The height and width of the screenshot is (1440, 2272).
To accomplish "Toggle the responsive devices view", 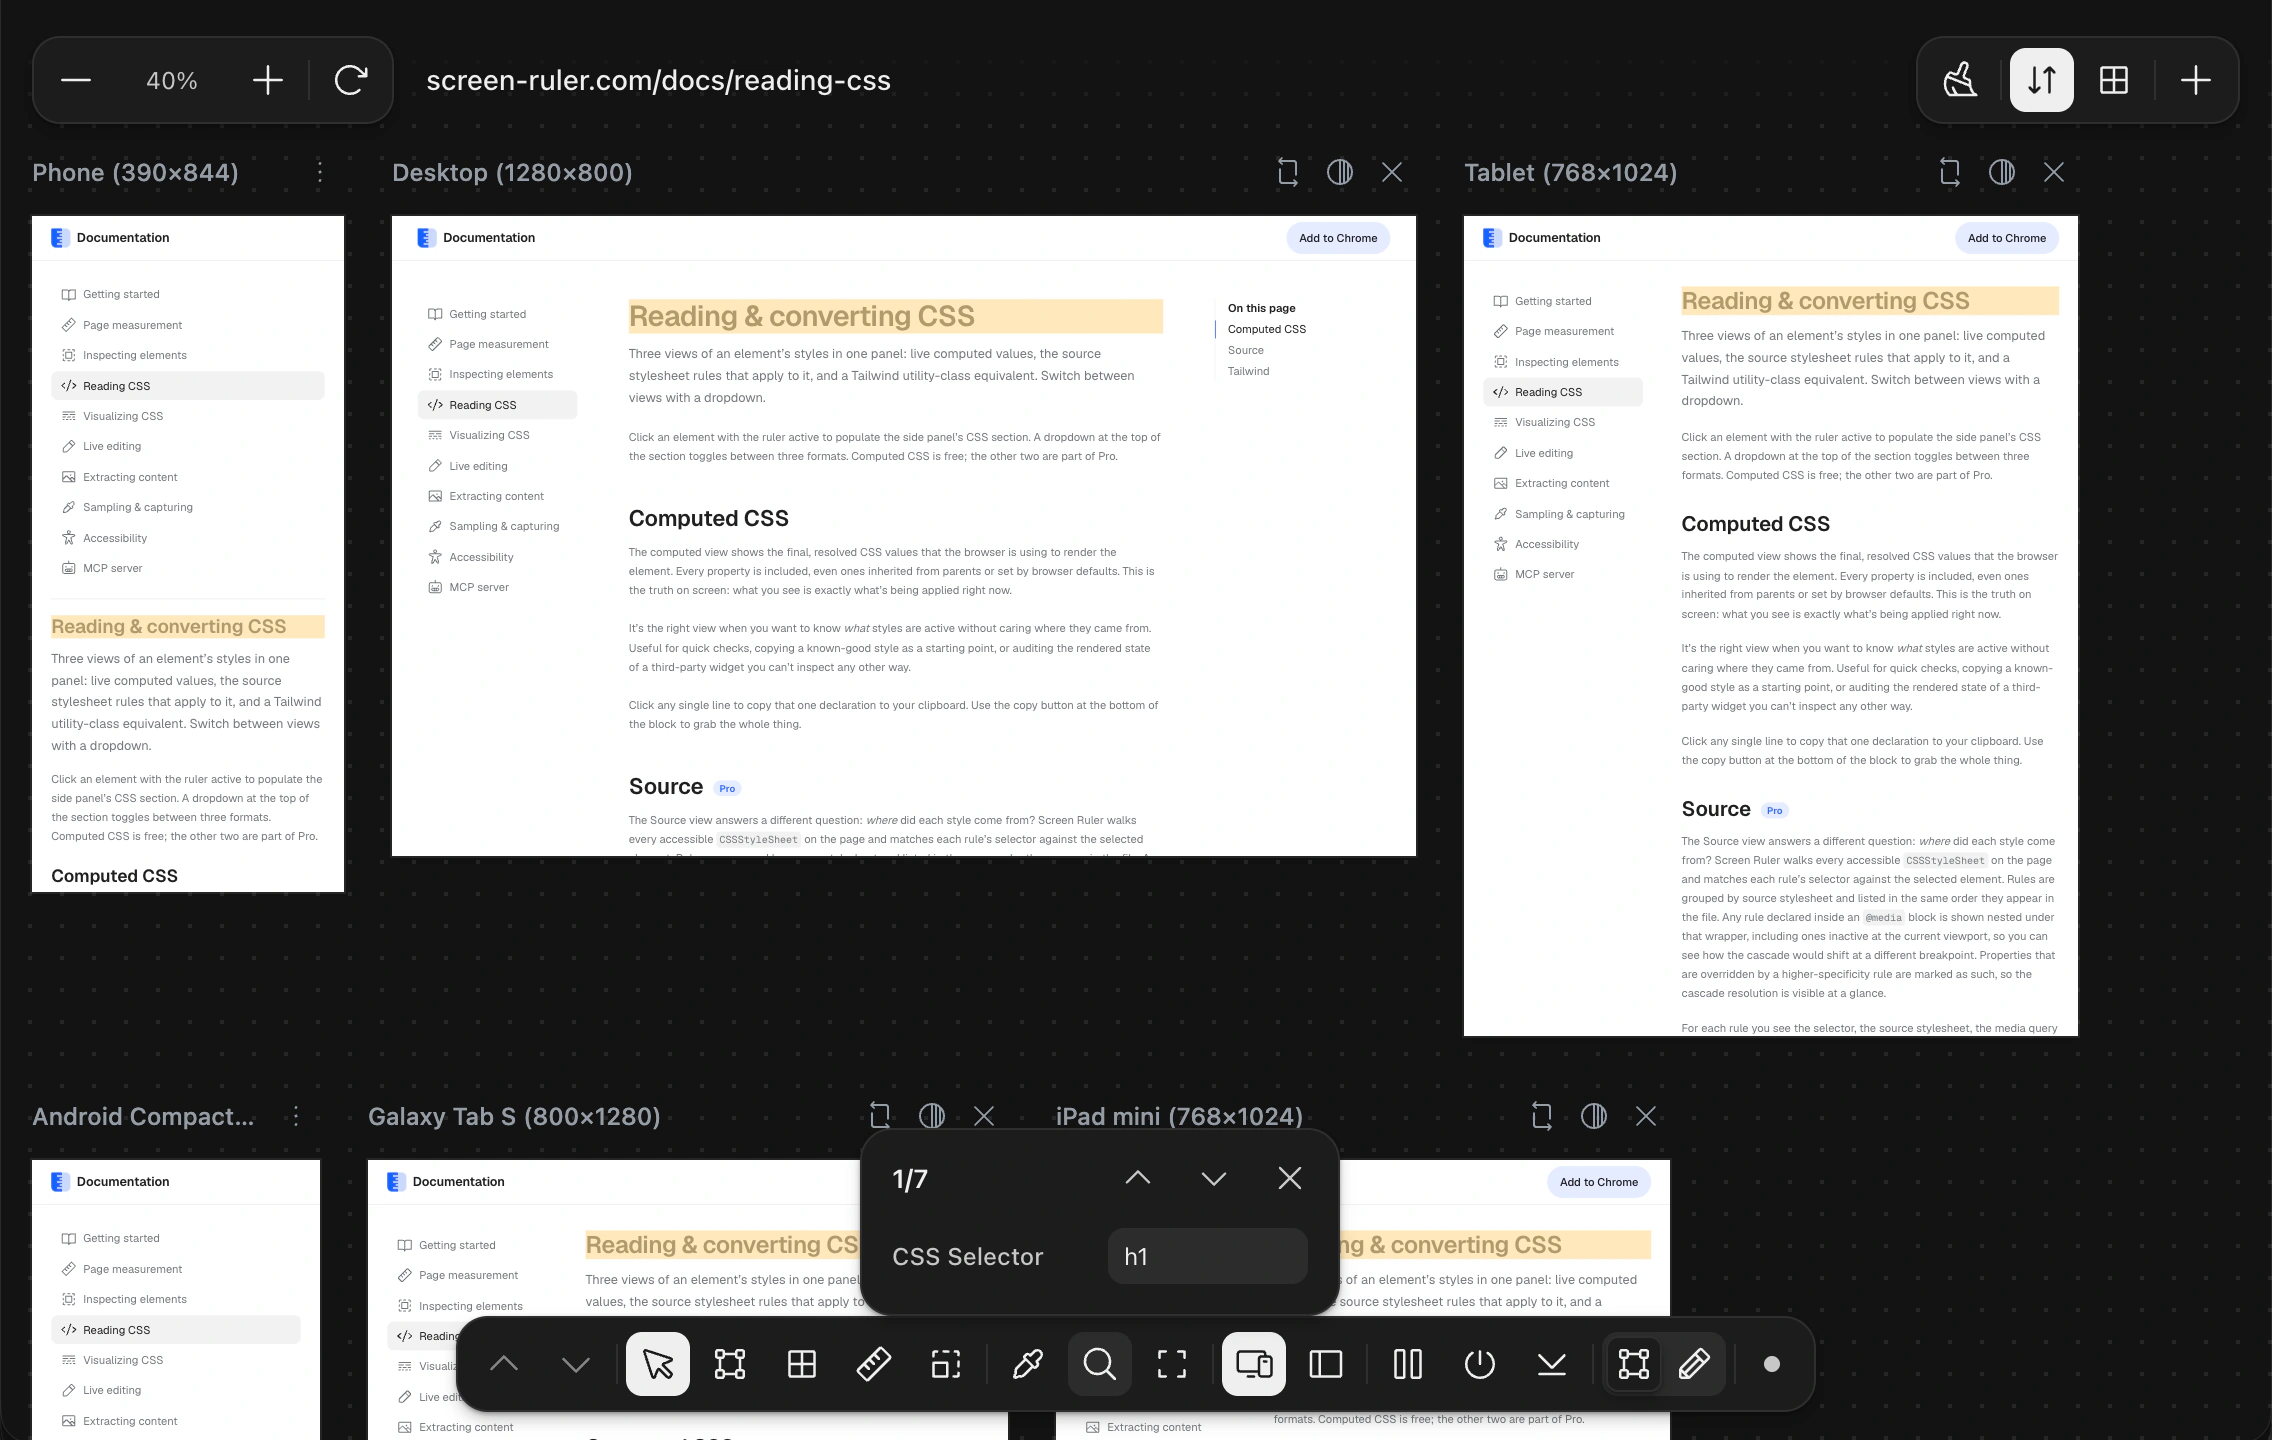I will (x=1254, y=1364).
